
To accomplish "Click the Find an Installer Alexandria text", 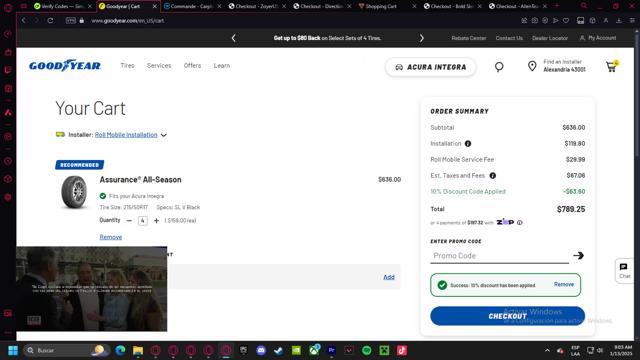I will click(x=564, y=66).
